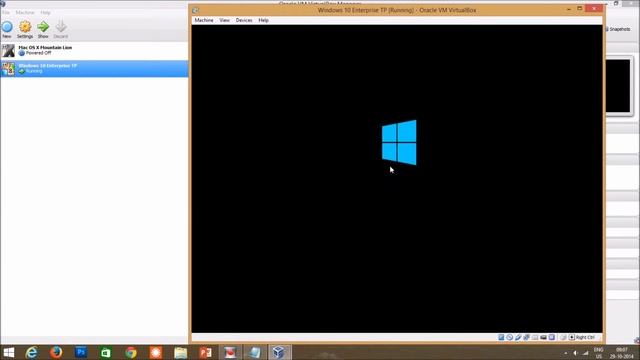Close the Windows 10 VM window
This screenshot has height=360, width=640.
594,9
